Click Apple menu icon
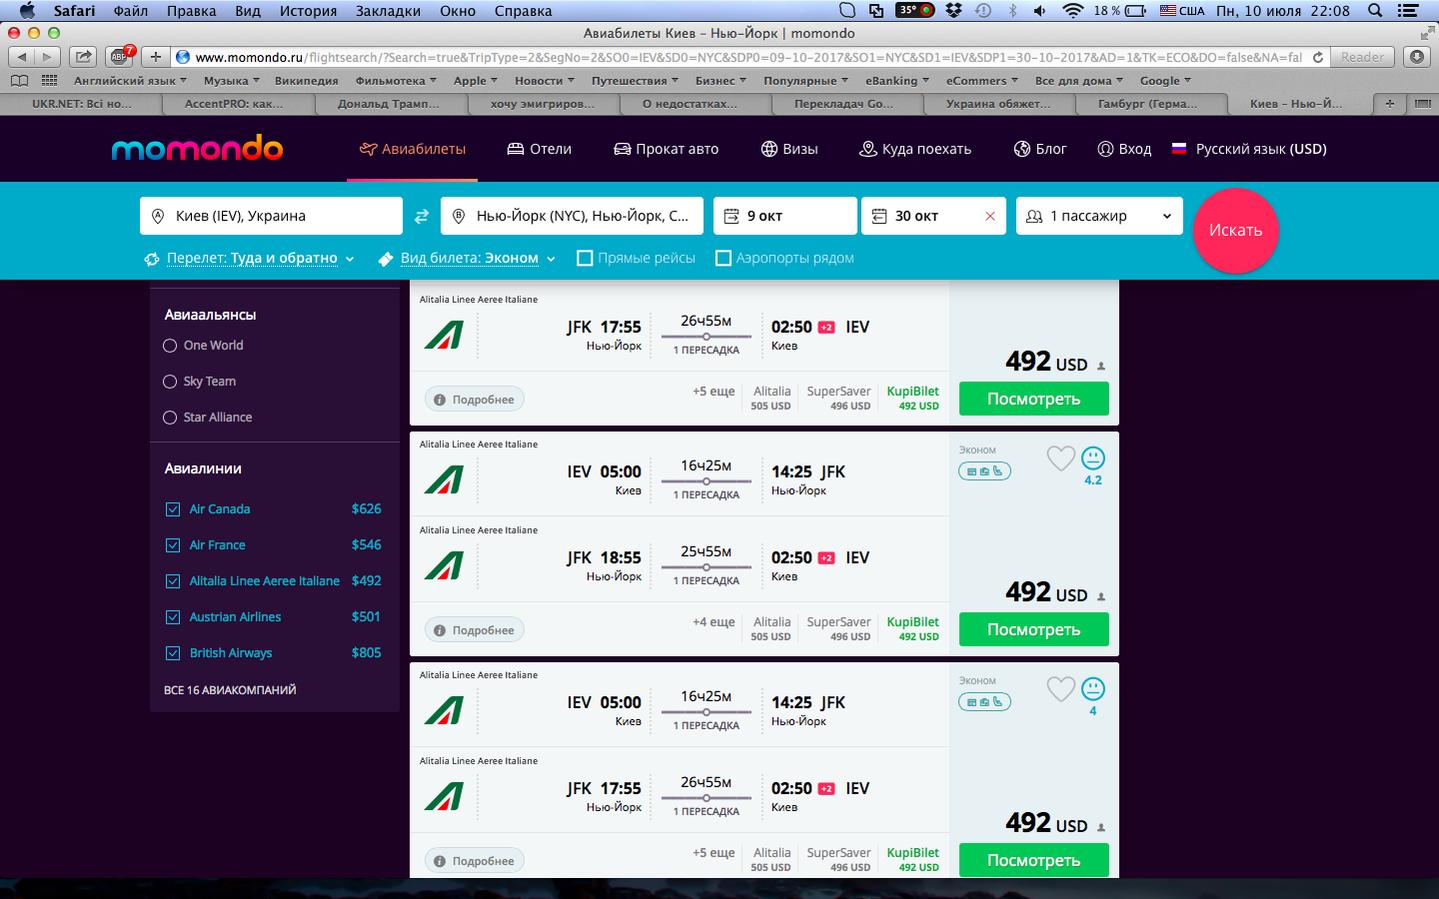This screenshot has width=1439, height=899. point(27,11)
